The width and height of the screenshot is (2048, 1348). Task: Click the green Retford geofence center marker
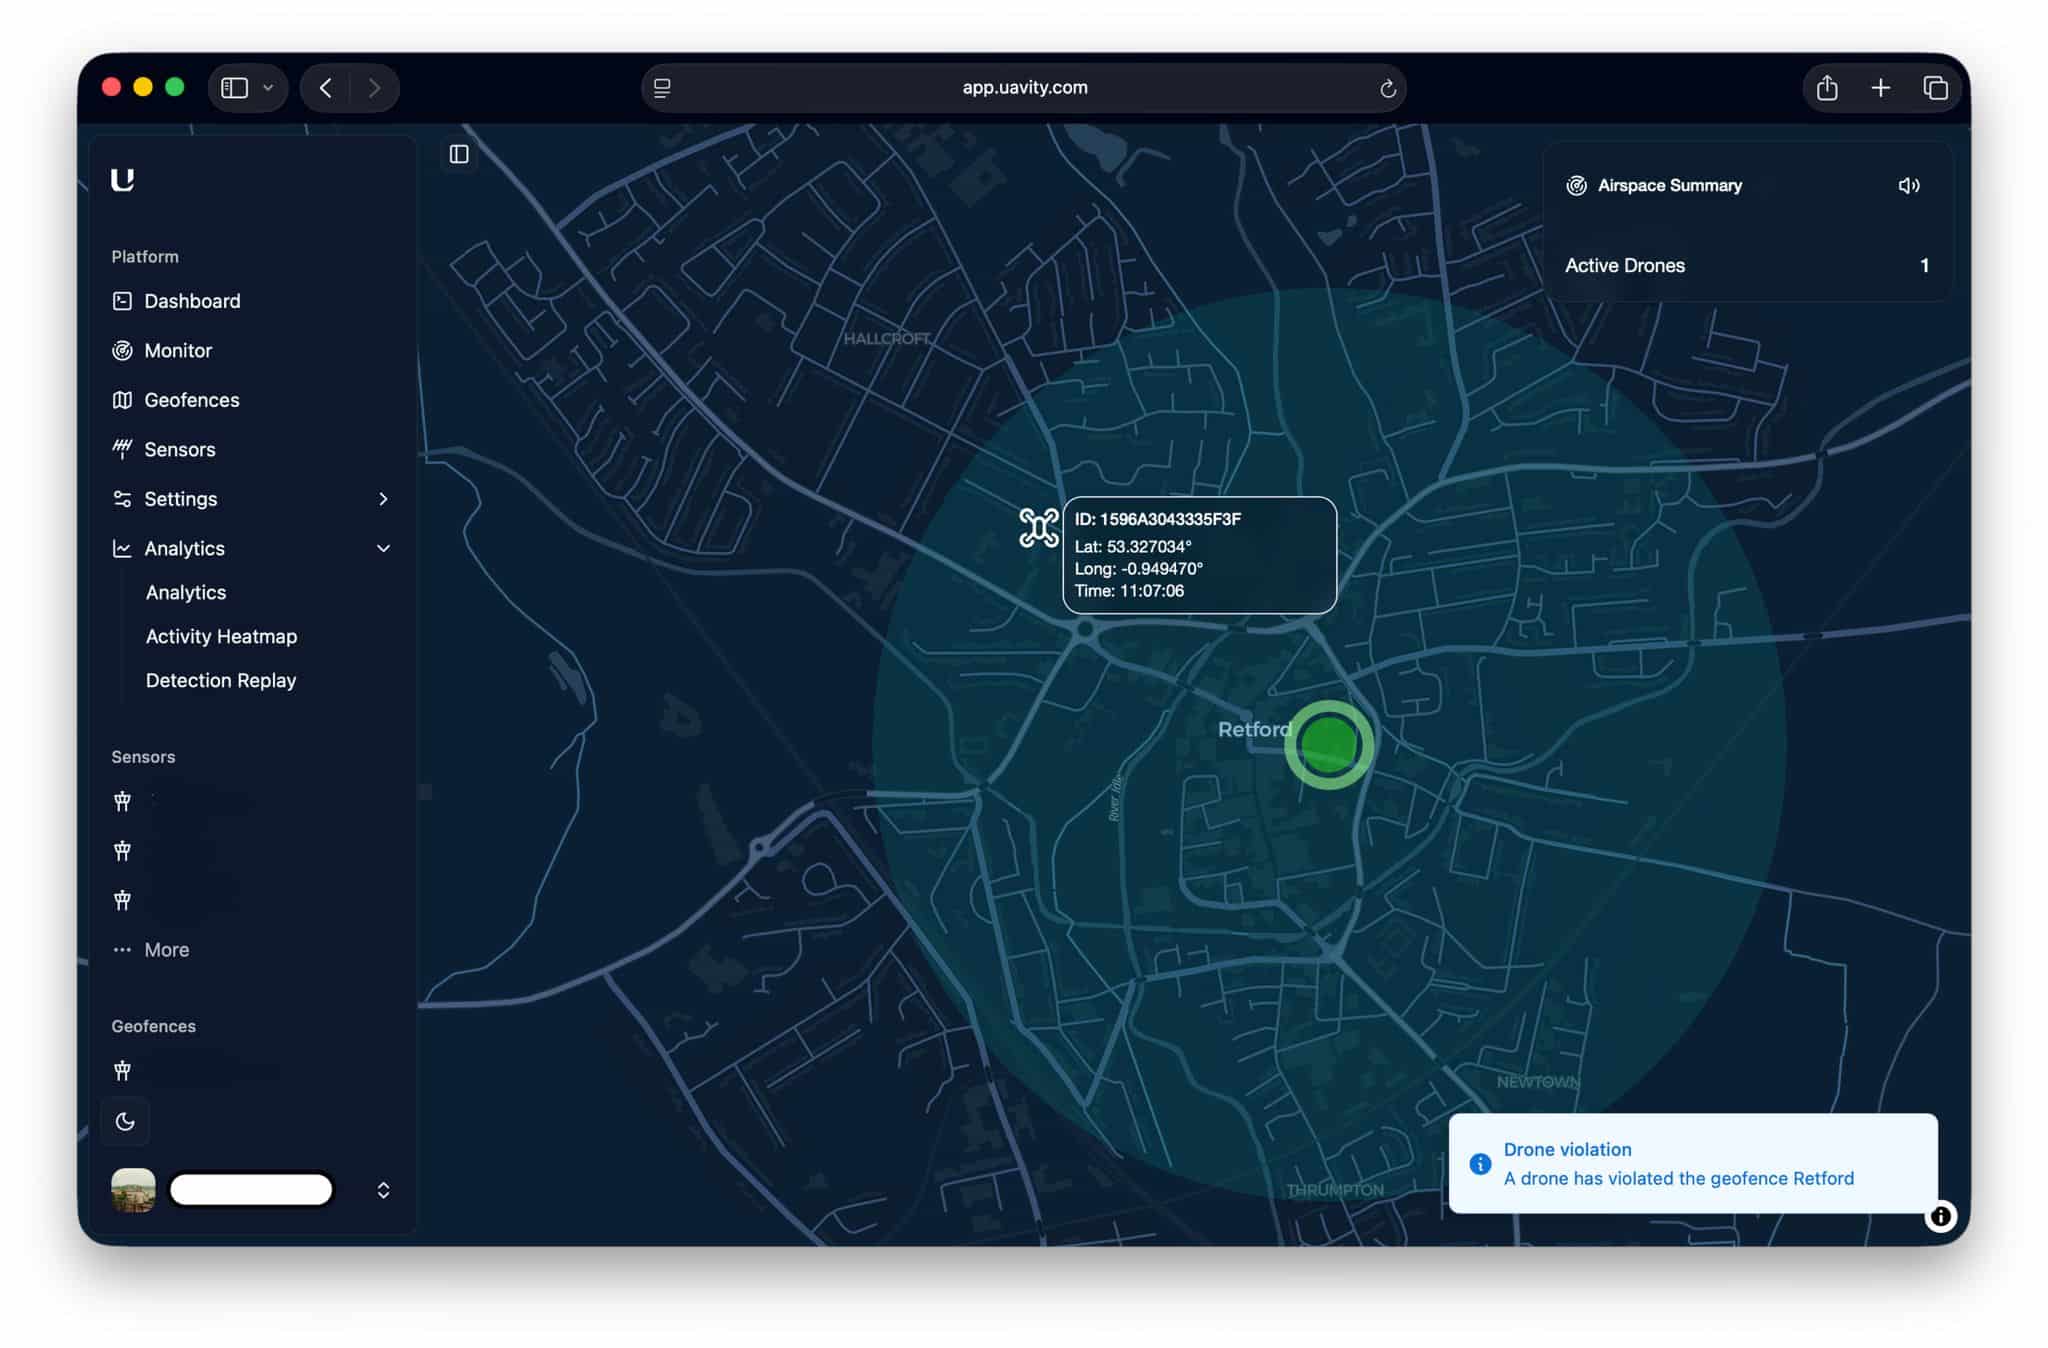tap(1328, 745)
